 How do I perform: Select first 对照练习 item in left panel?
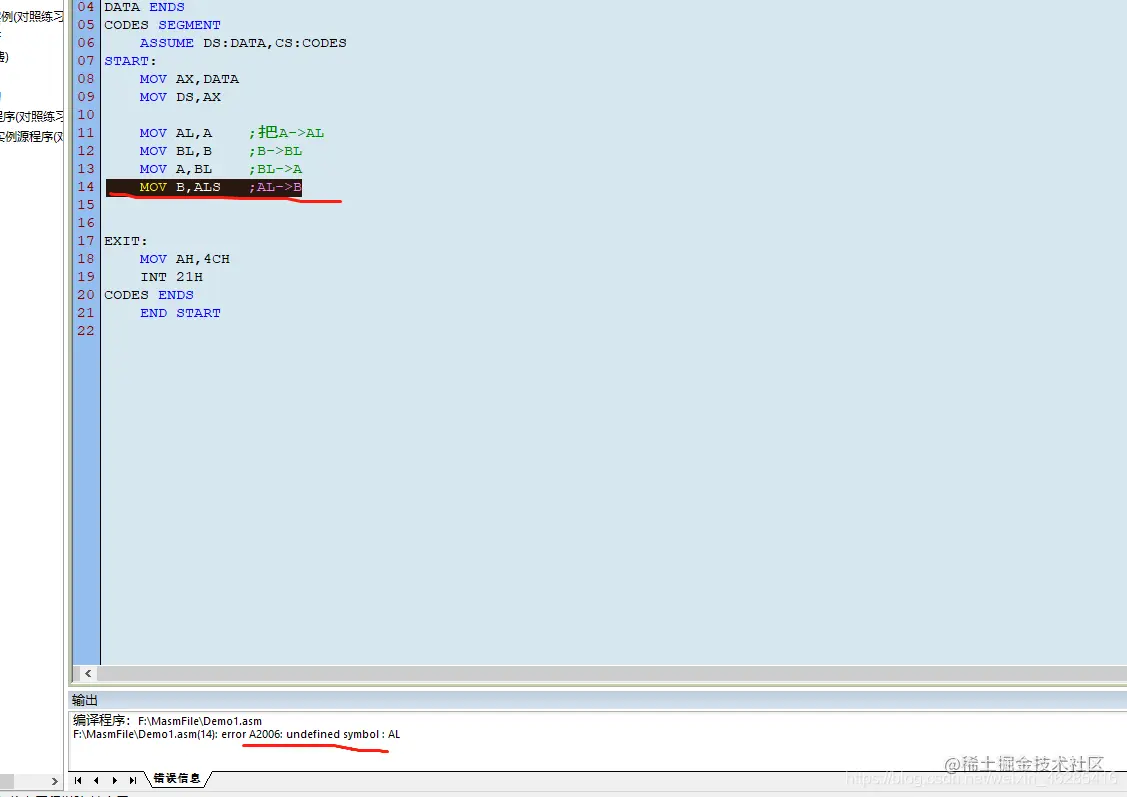click(32, 16)
